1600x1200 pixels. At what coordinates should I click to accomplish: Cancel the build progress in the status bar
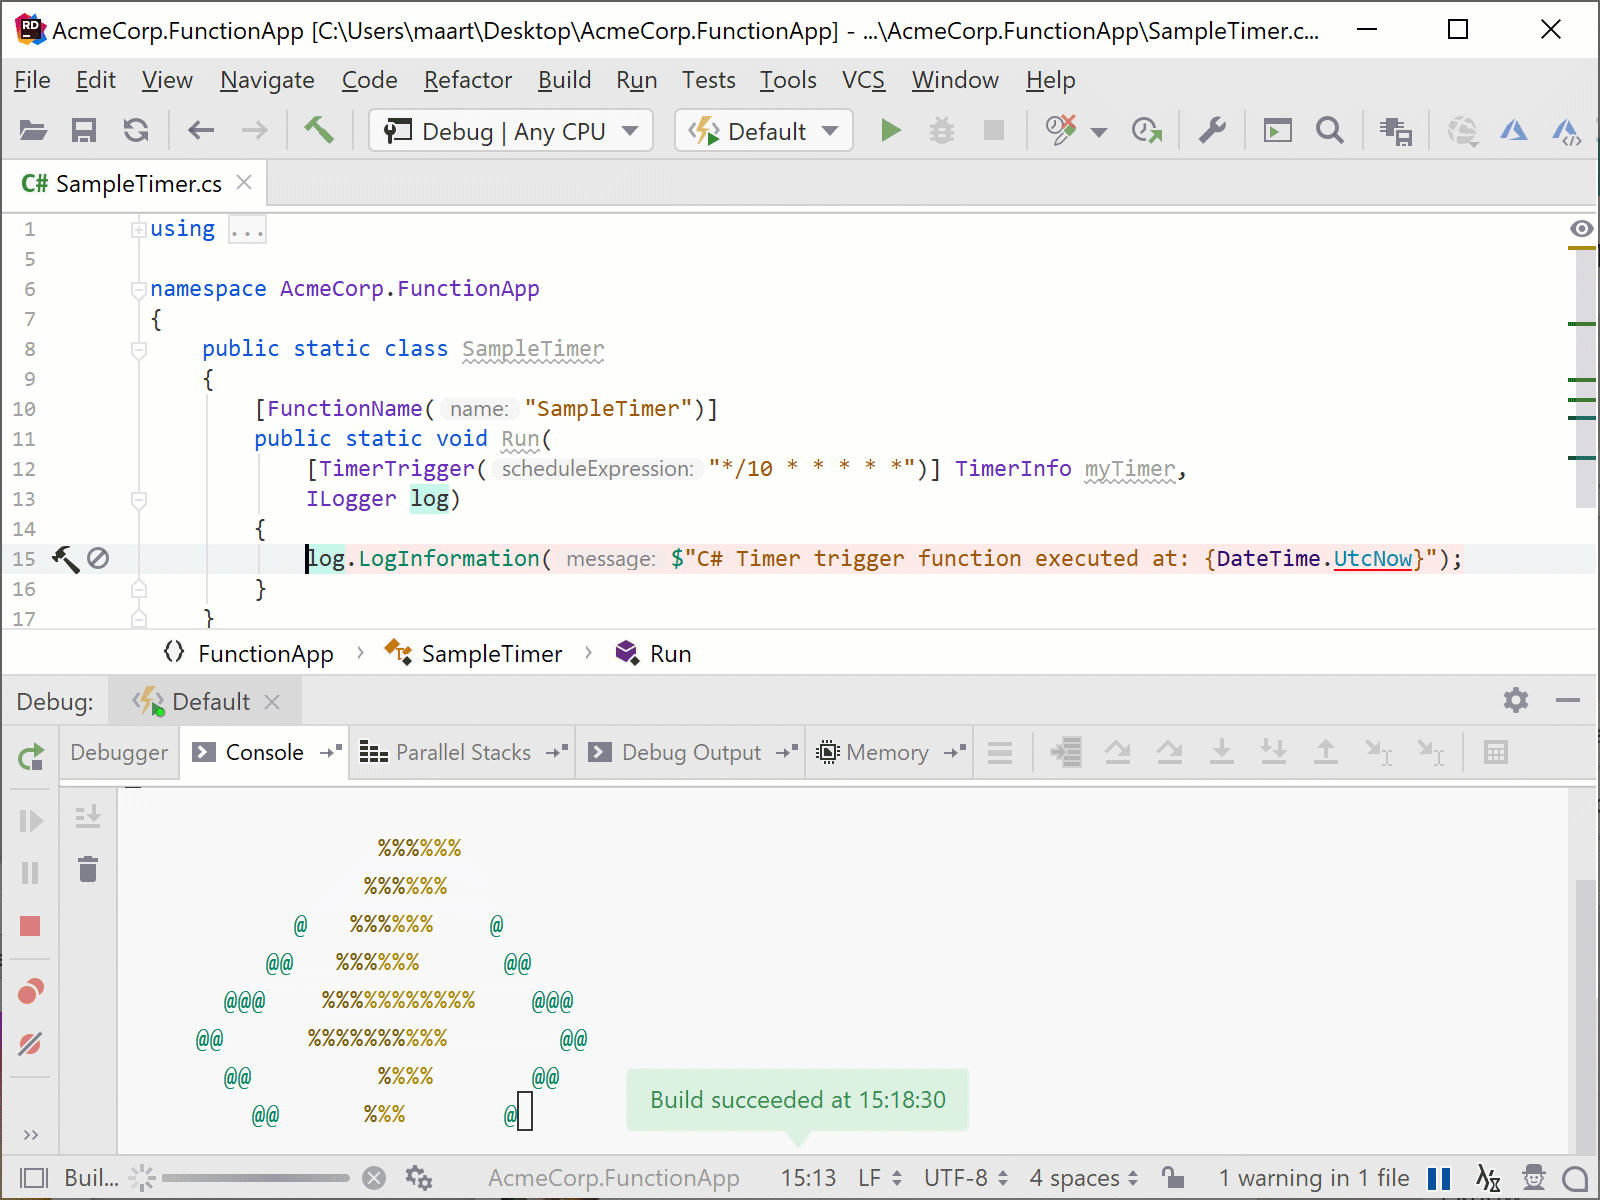click(x=374, y=1178)
